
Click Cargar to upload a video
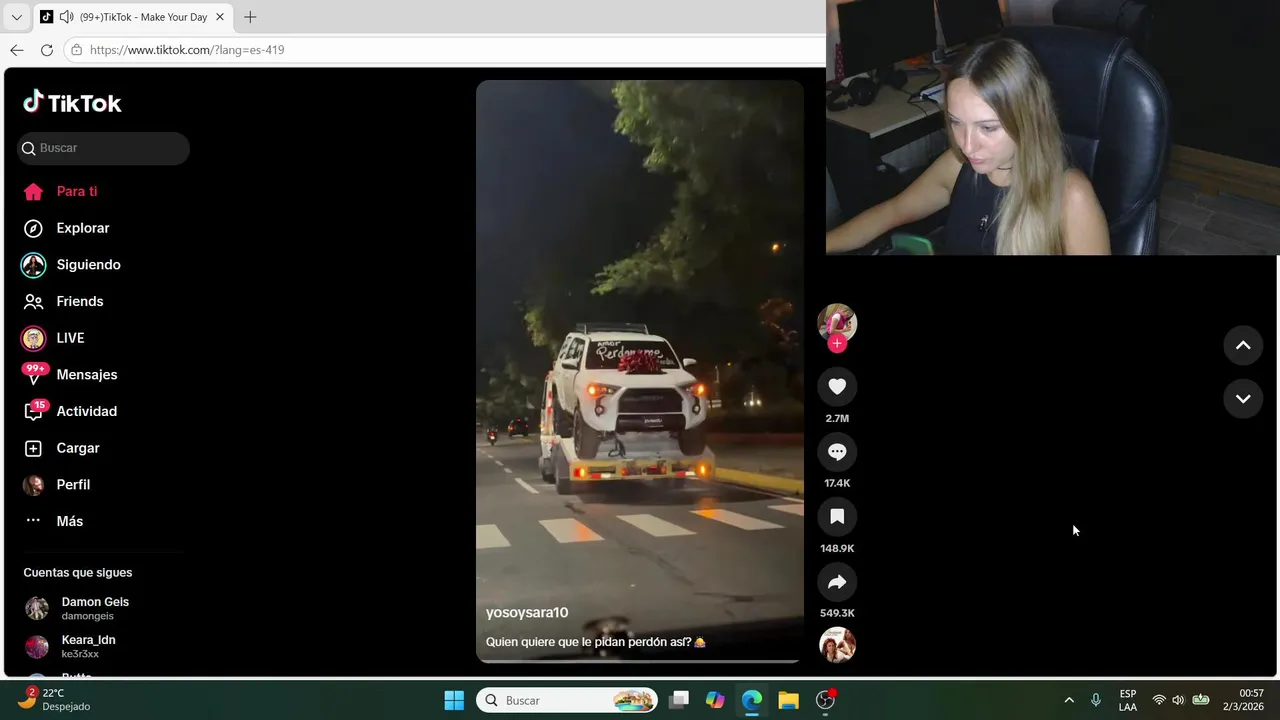coord(78,448)
